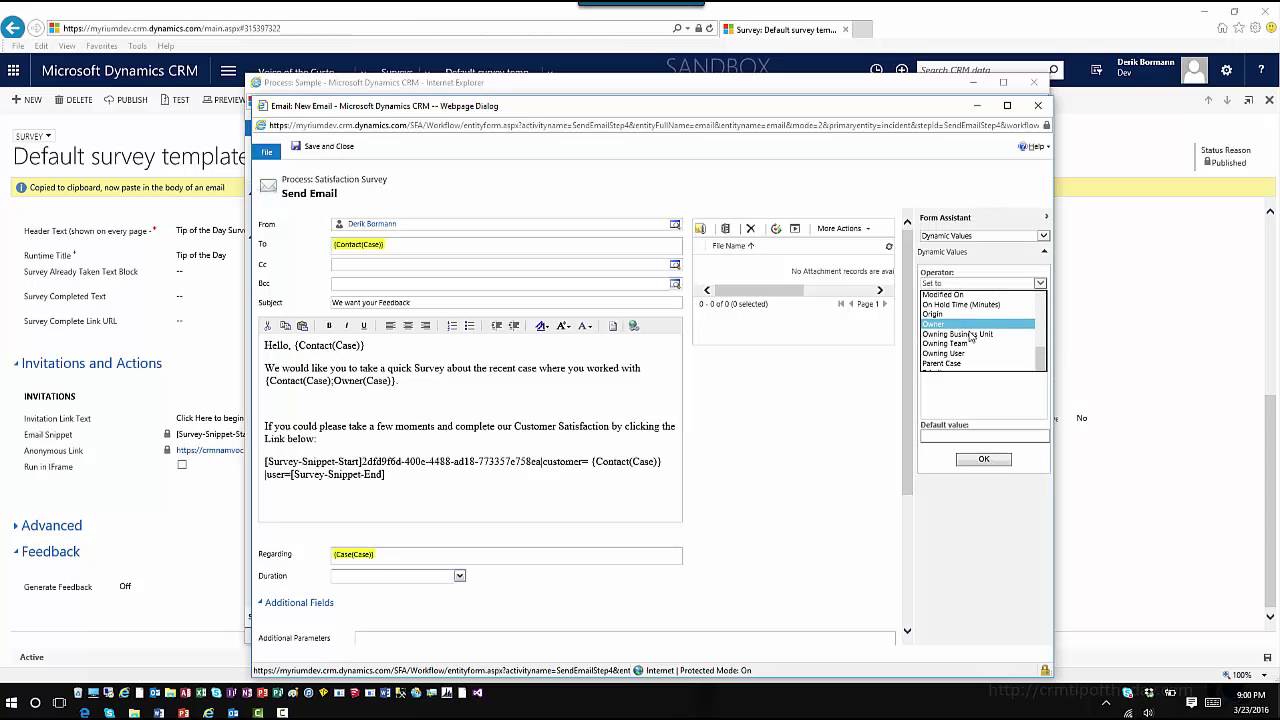Toggle underline formatting in email body
1280x720 pixels.
[364, 326]
